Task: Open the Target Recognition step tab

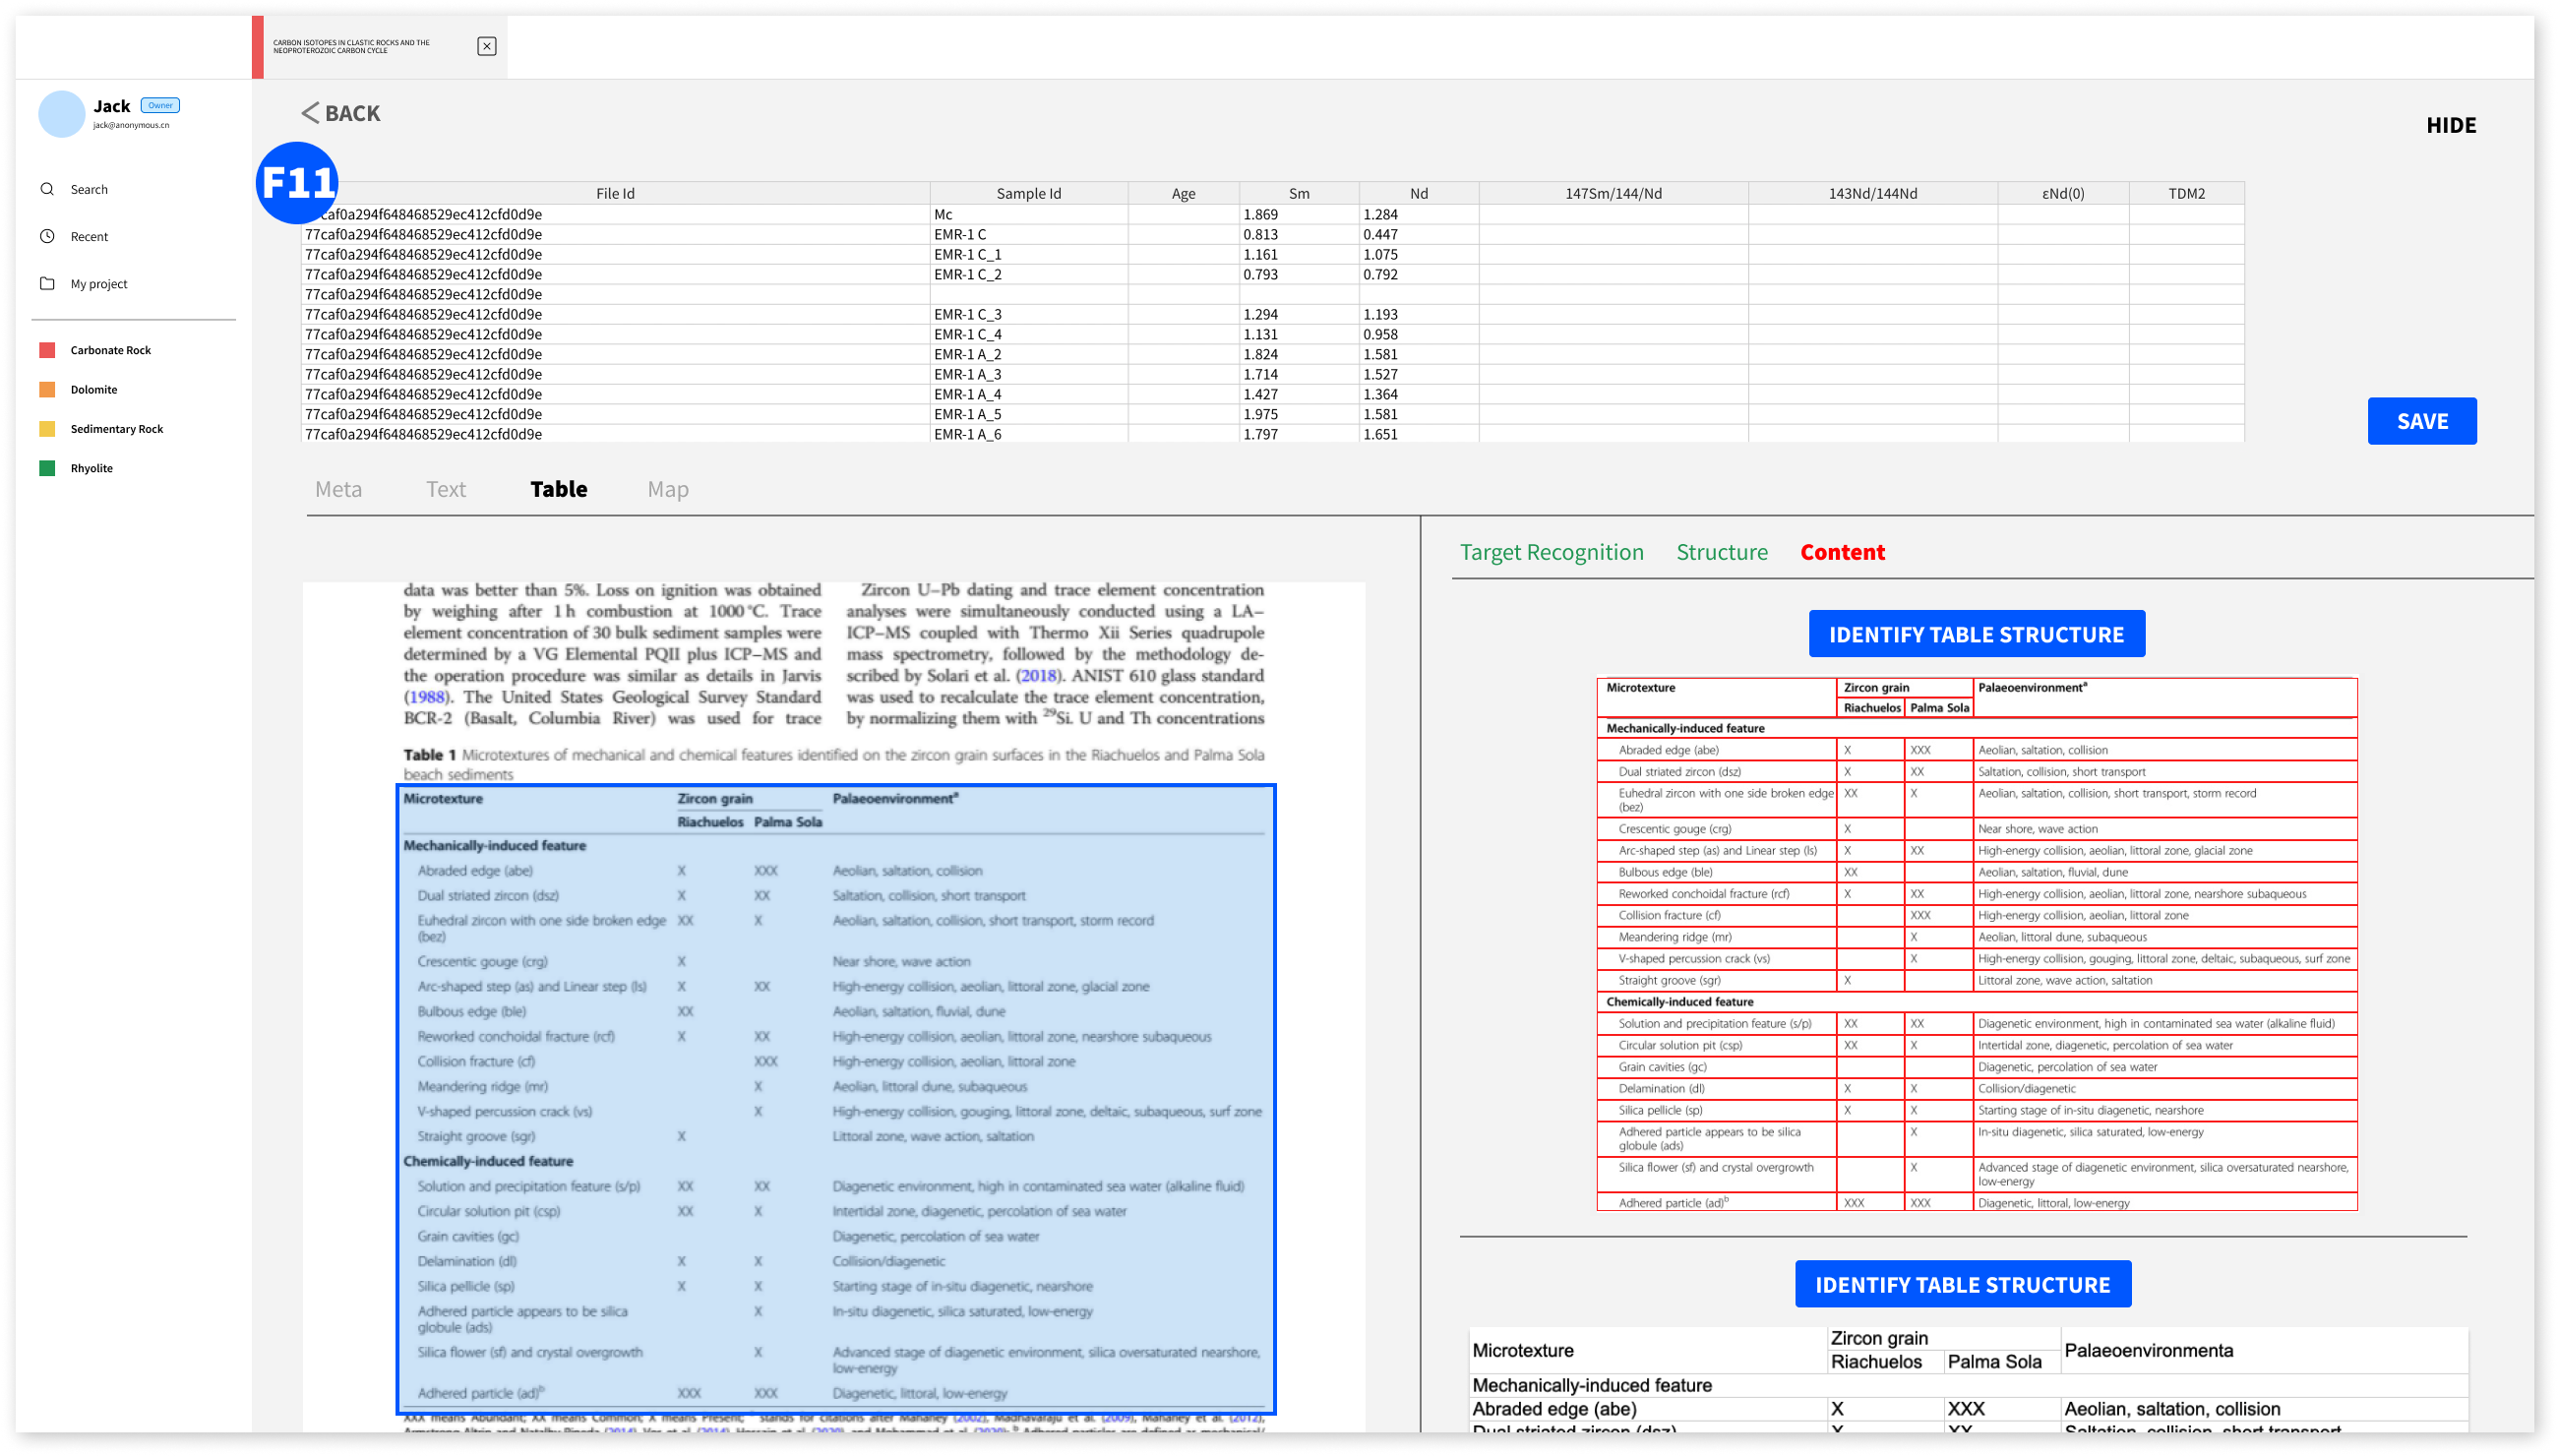Action: click(x=1551, y=552)
